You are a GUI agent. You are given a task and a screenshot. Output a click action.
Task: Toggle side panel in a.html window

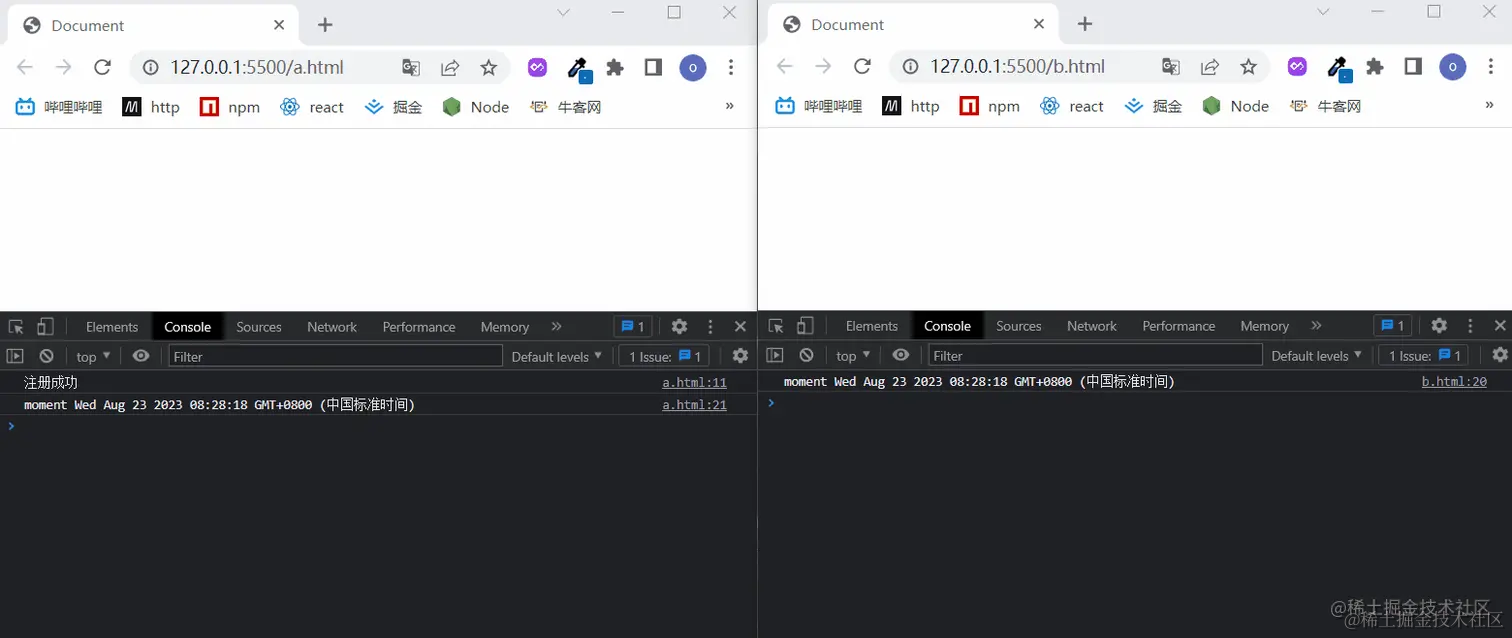click(653, 67)
